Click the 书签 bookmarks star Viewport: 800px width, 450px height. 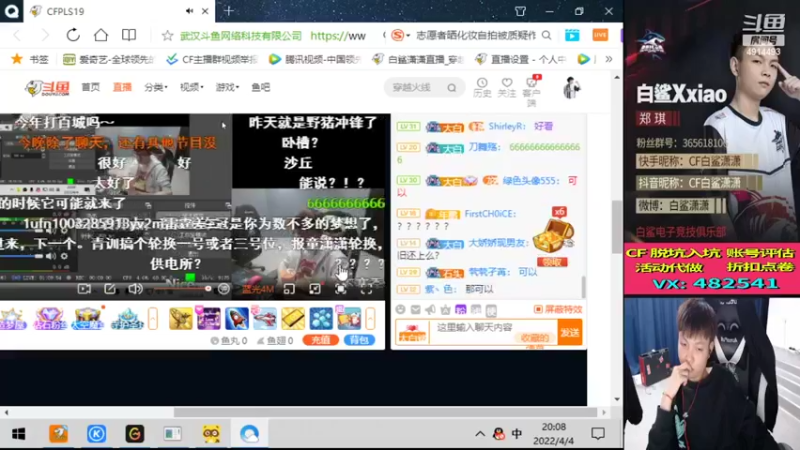(17, 59)
